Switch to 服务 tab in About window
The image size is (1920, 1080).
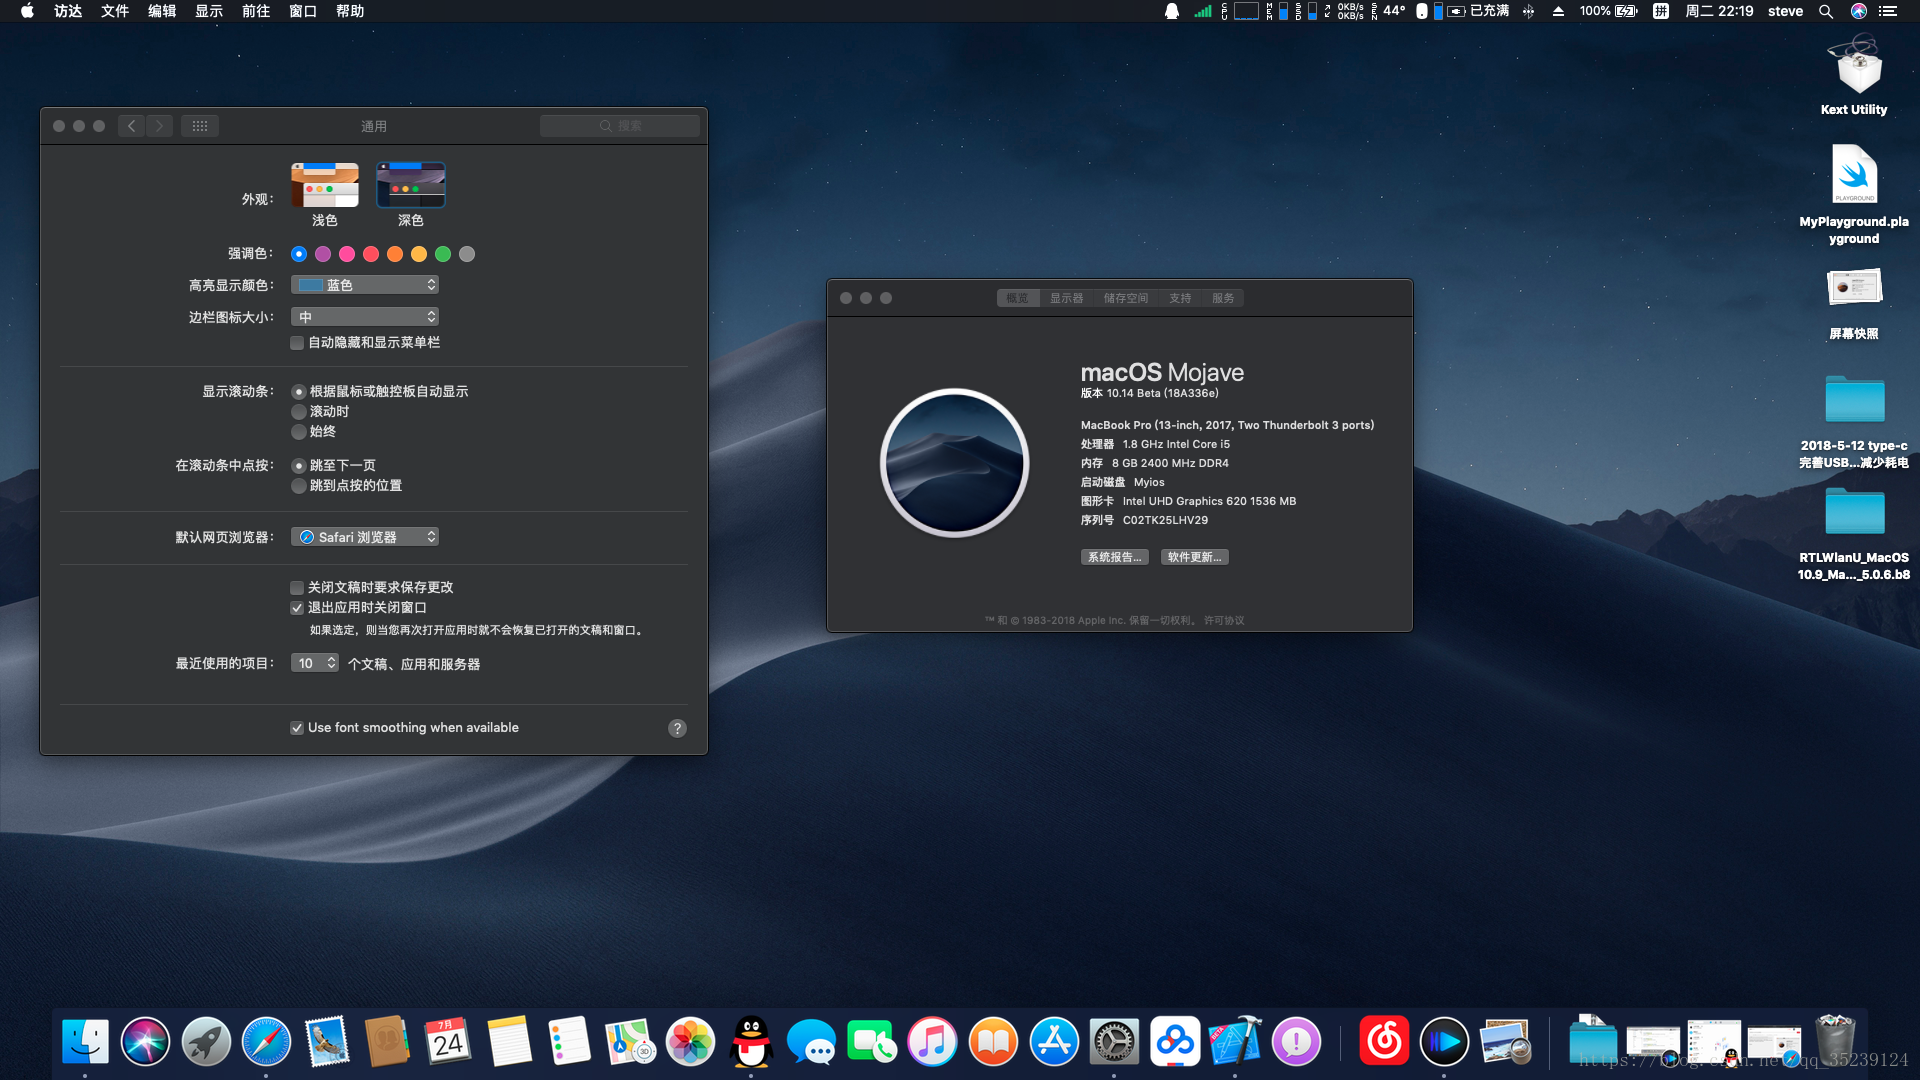click(x=1223, y=298)
